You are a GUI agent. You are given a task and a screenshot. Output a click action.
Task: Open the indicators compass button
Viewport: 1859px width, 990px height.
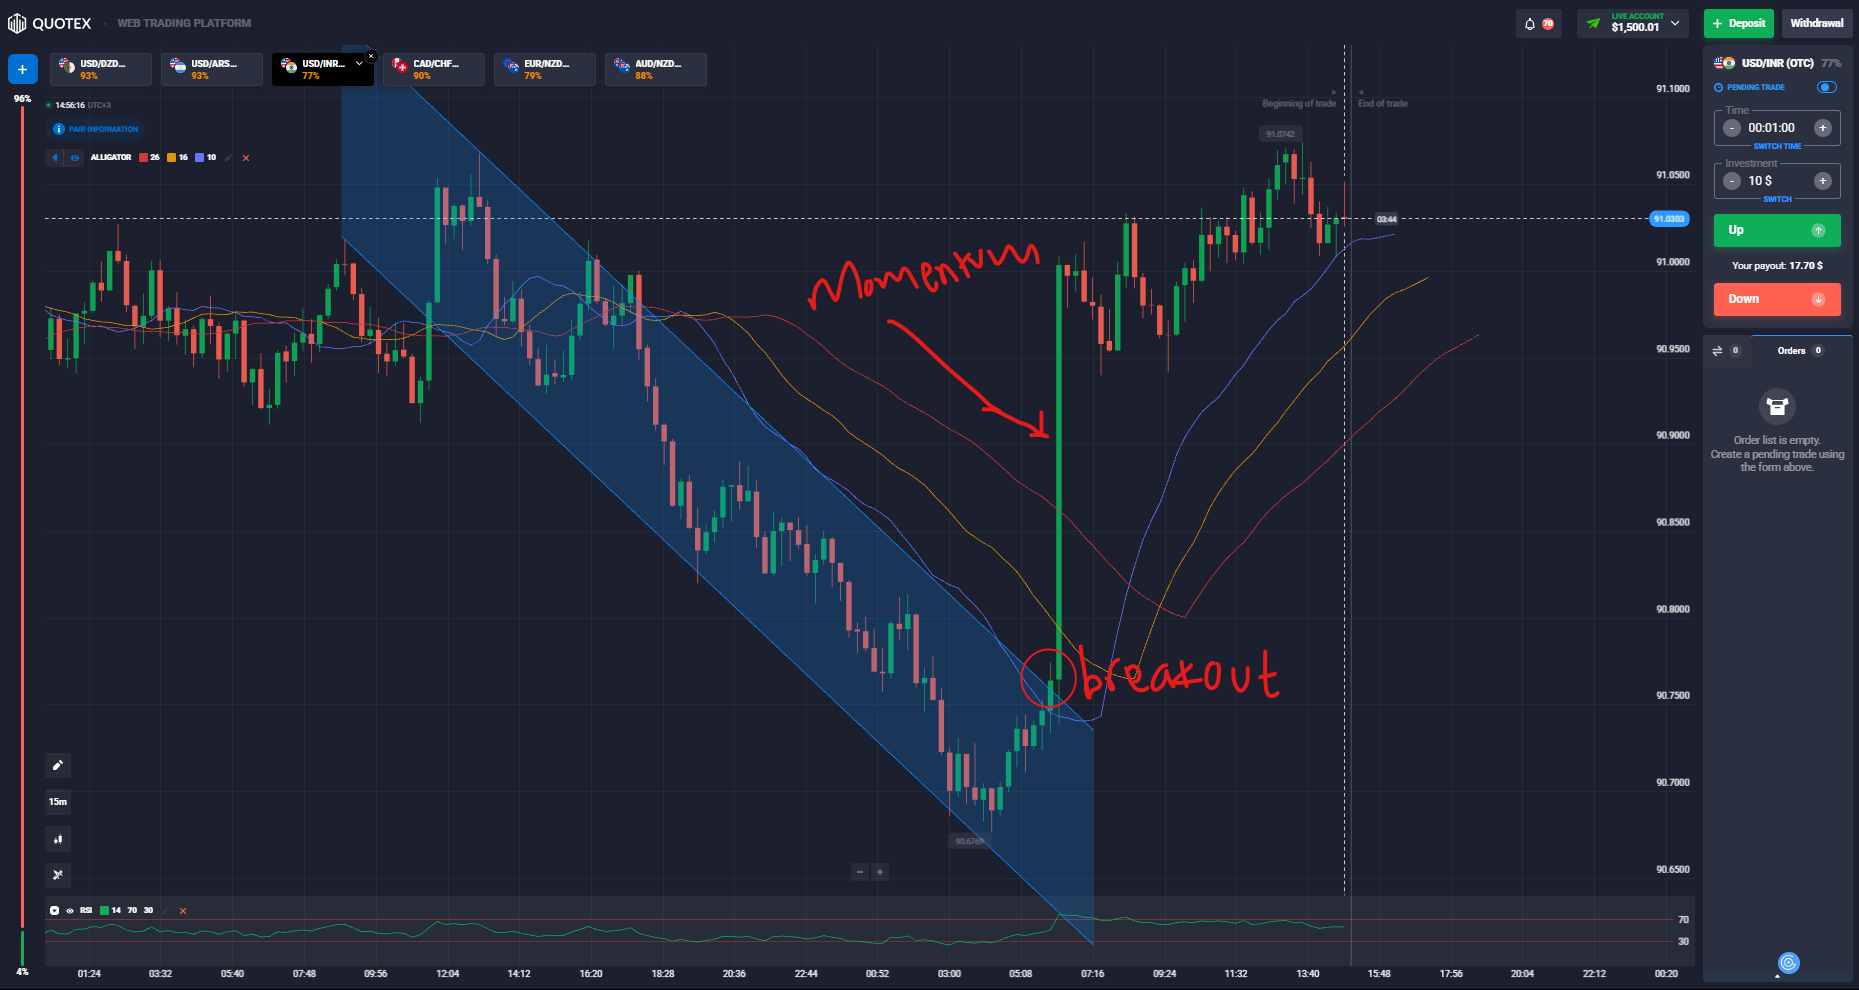coord(58,875)
